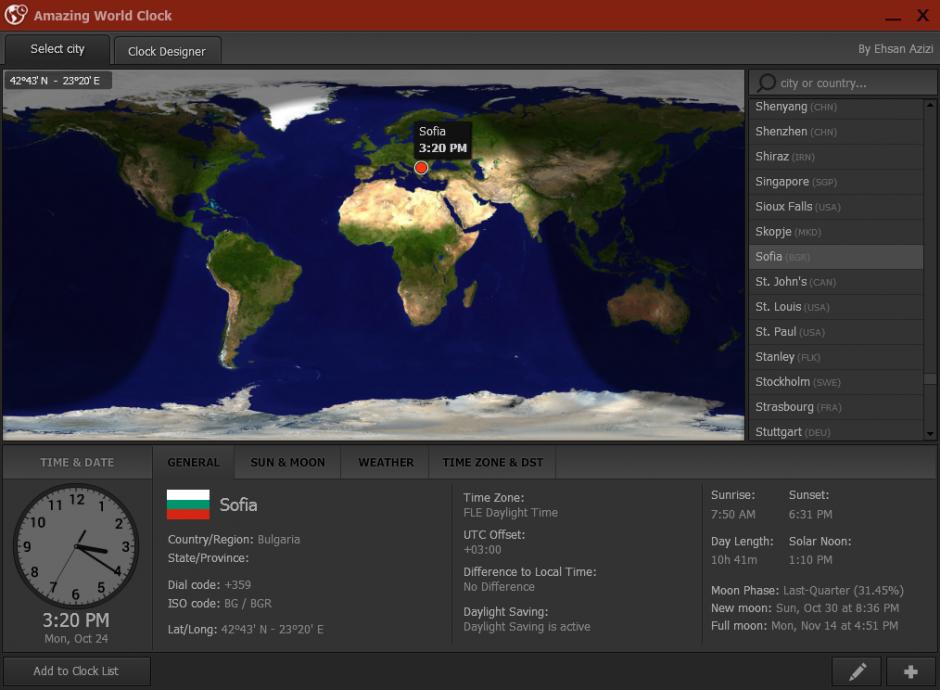The width and height of the screenshot is (940, 690).
Task: Select Shenzhen in the city list
Action: click(x=836, y=132)
